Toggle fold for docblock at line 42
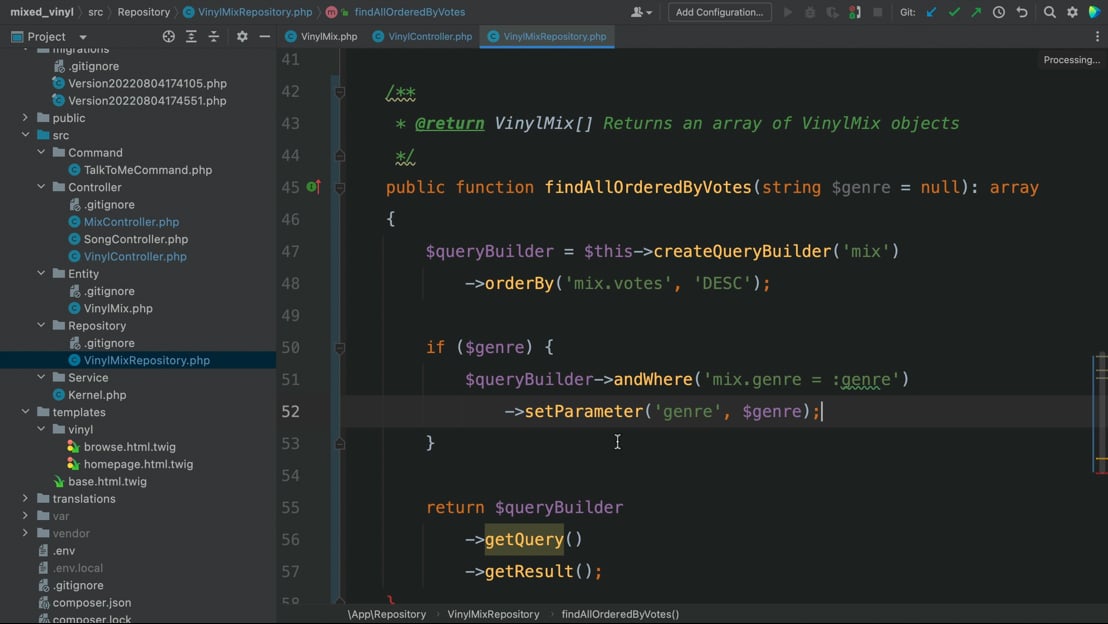This screenshot has width=1108, height=624. tap(340, 91)
